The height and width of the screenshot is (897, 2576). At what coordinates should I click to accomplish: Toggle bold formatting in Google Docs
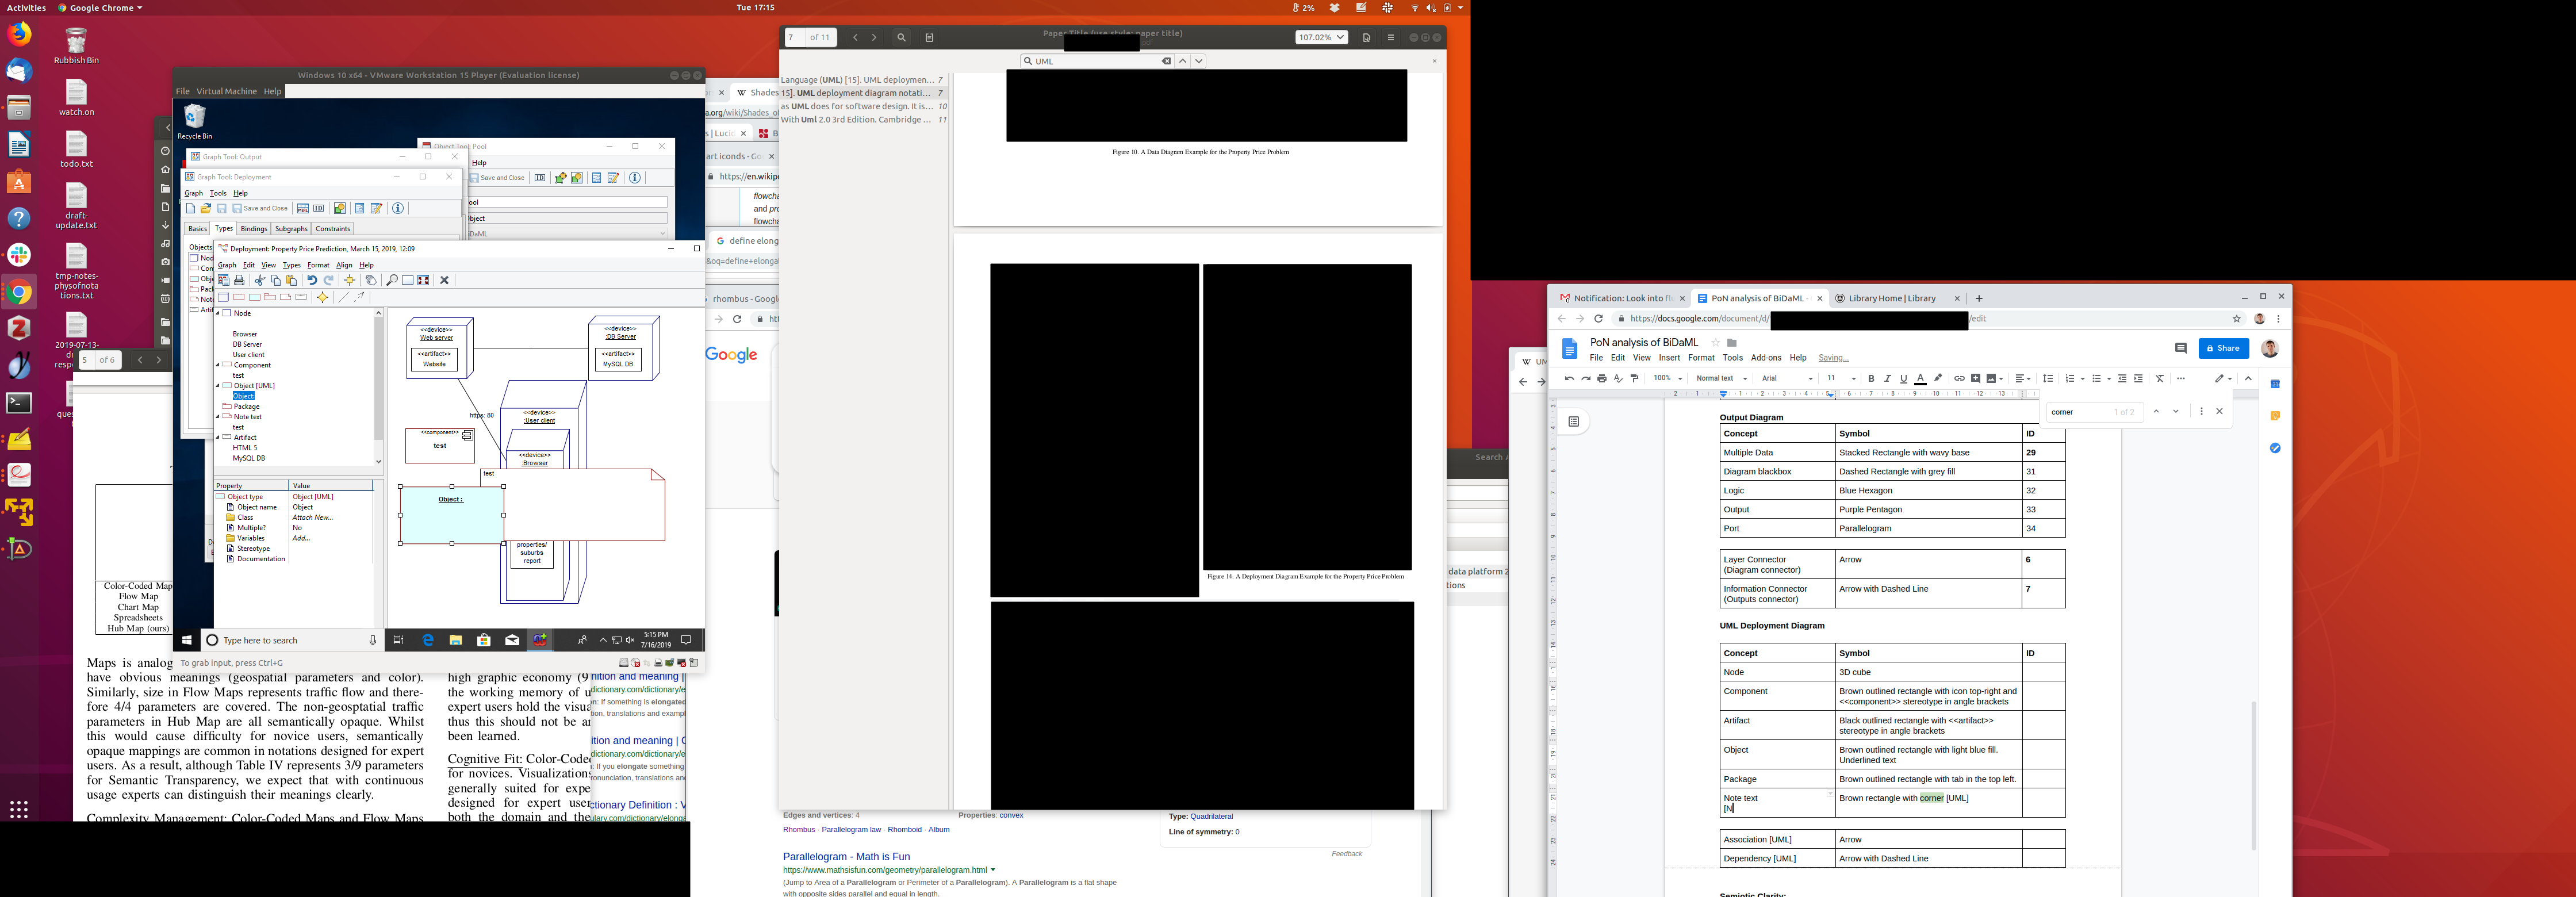click(1871, 378)
